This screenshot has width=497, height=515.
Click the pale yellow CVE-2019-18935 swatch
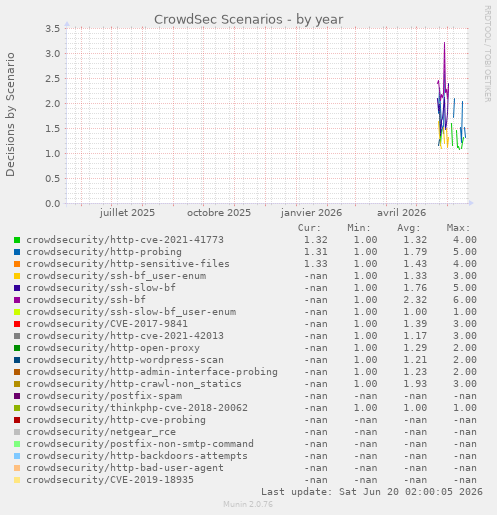tap(17, 480)
